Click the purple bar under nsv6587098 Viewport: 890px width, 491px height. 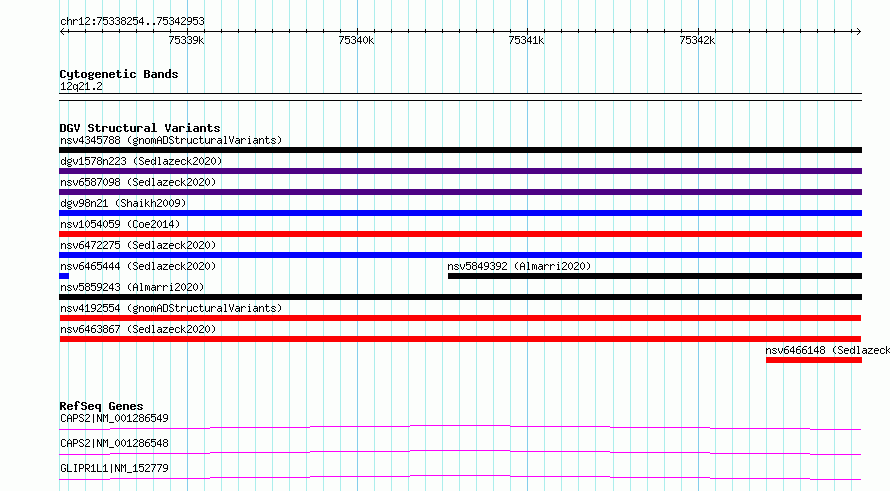tap(460, 192)
